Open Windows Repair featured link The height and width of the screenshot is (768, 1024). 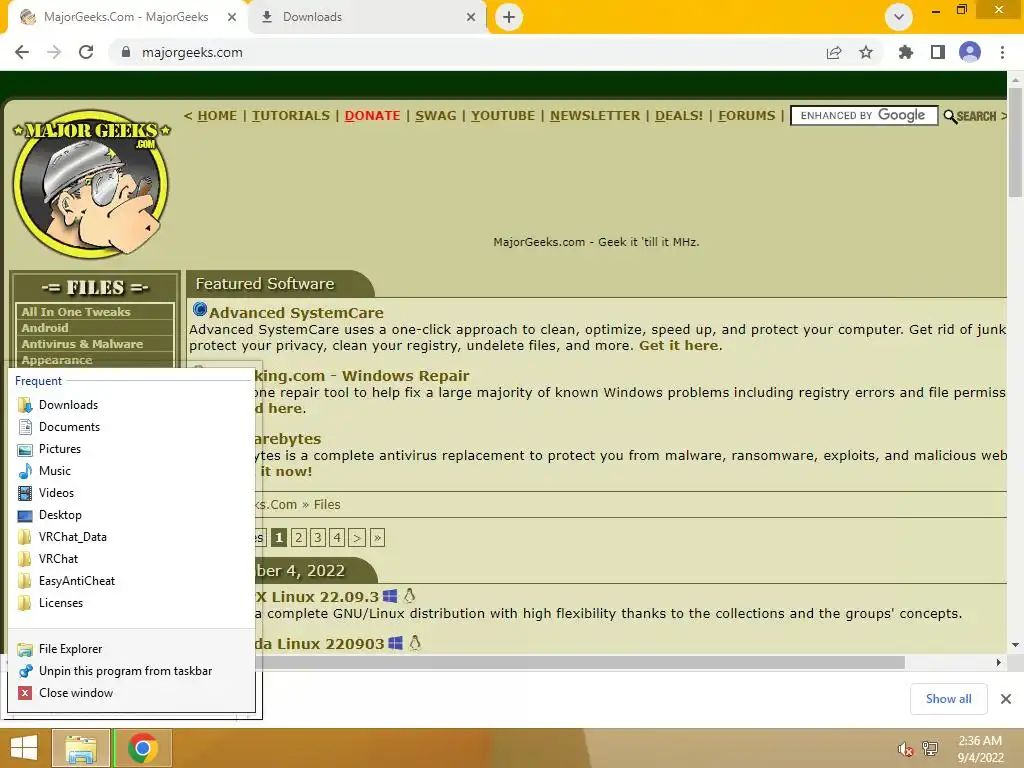(x=405, y=376)
